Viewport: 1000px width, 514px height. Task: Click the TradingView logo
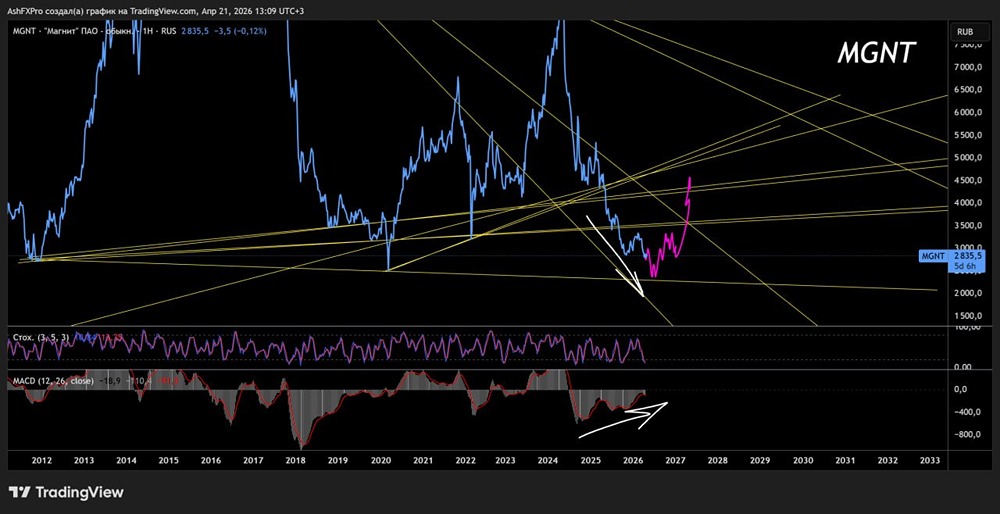click(66, 492)
